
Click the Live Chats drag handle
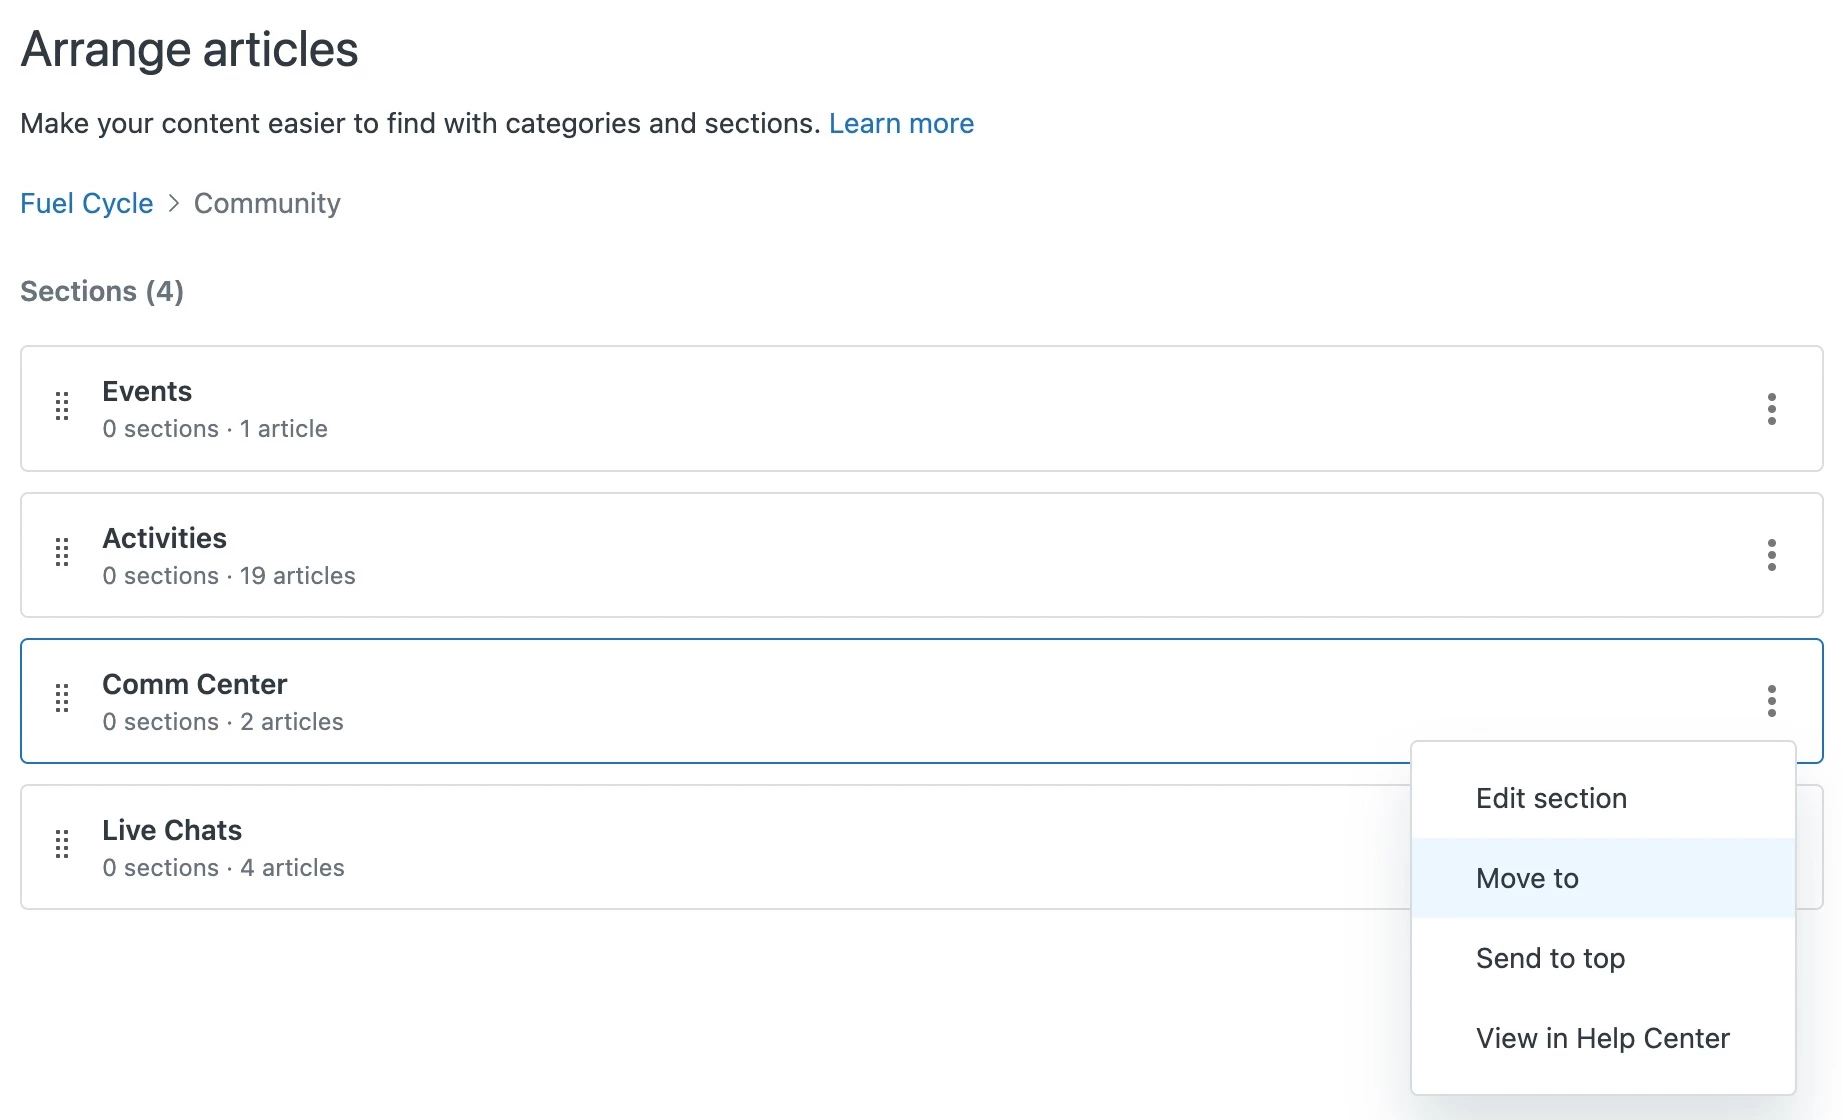(62, 845)
